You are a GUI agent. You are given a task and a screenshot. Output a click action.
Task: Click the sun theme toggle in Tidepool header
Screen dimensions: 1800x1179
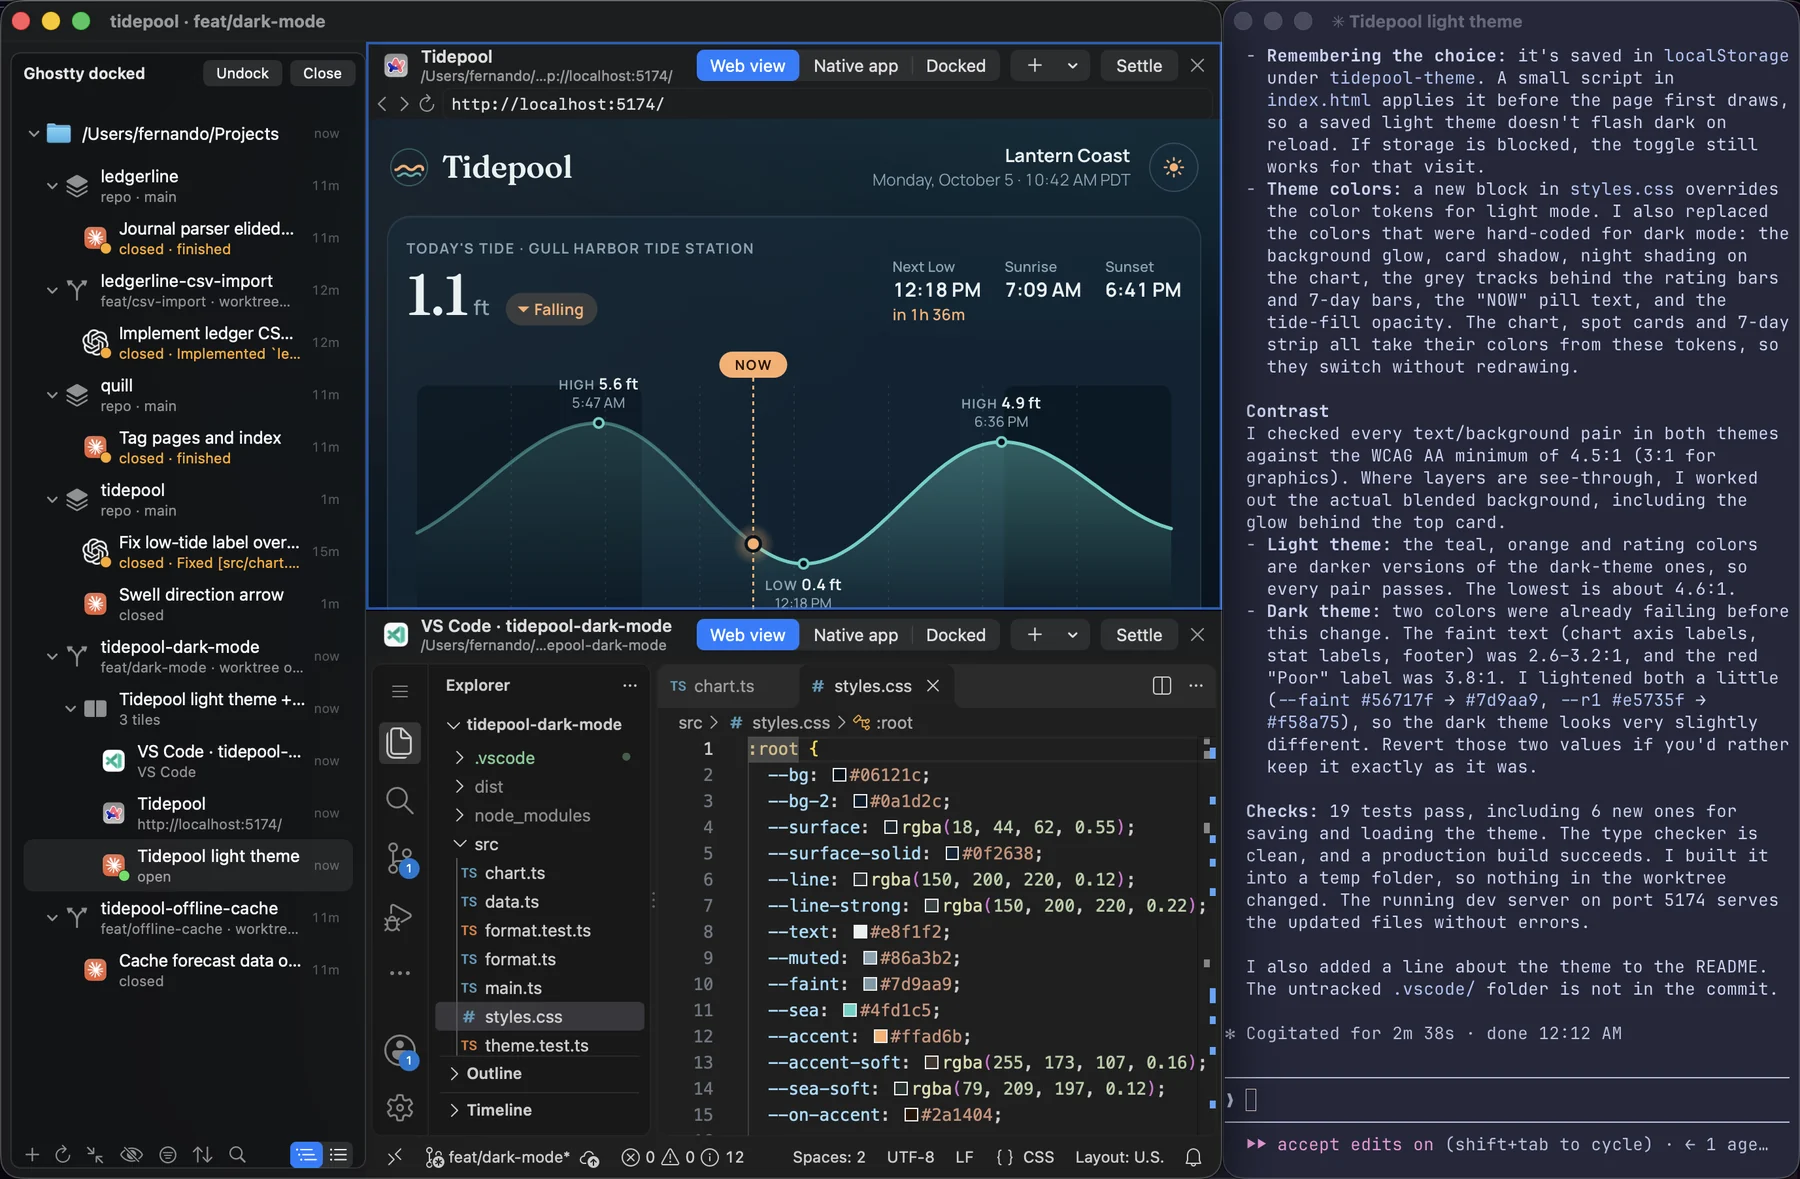coord(1173,167)
